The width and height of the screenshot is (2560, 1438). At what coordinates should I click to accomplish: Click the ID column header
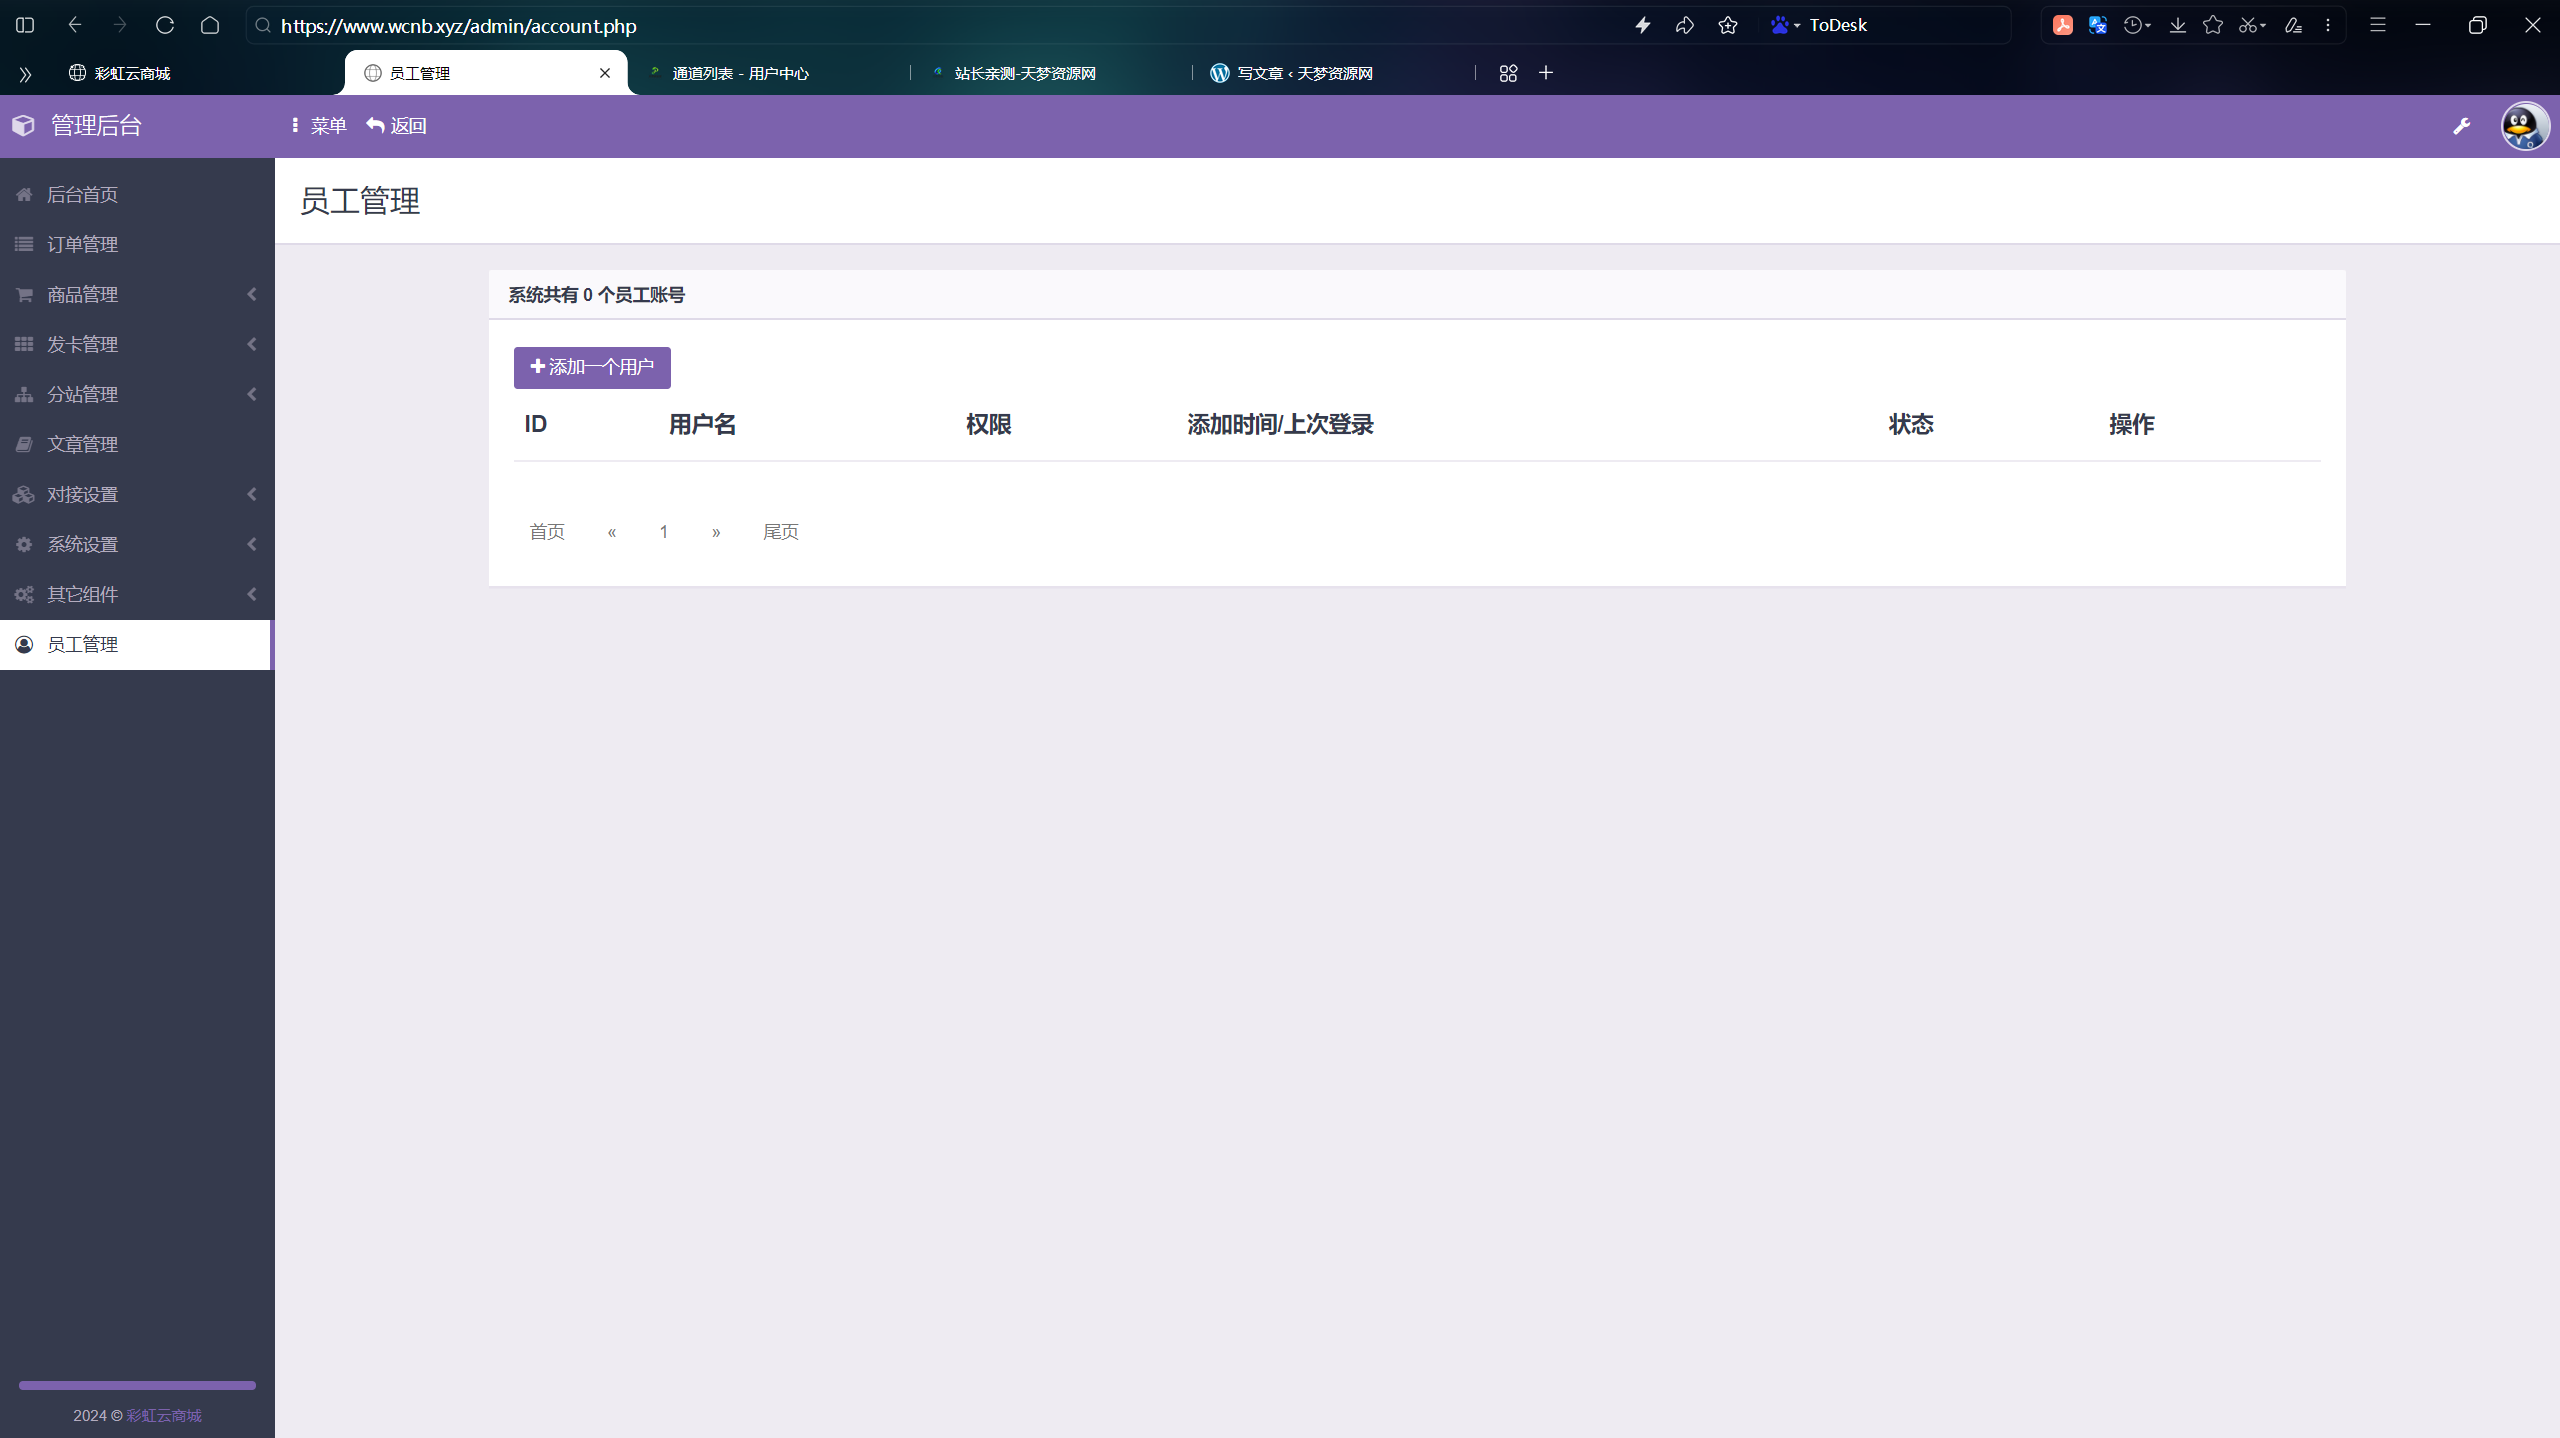point(536,425)
